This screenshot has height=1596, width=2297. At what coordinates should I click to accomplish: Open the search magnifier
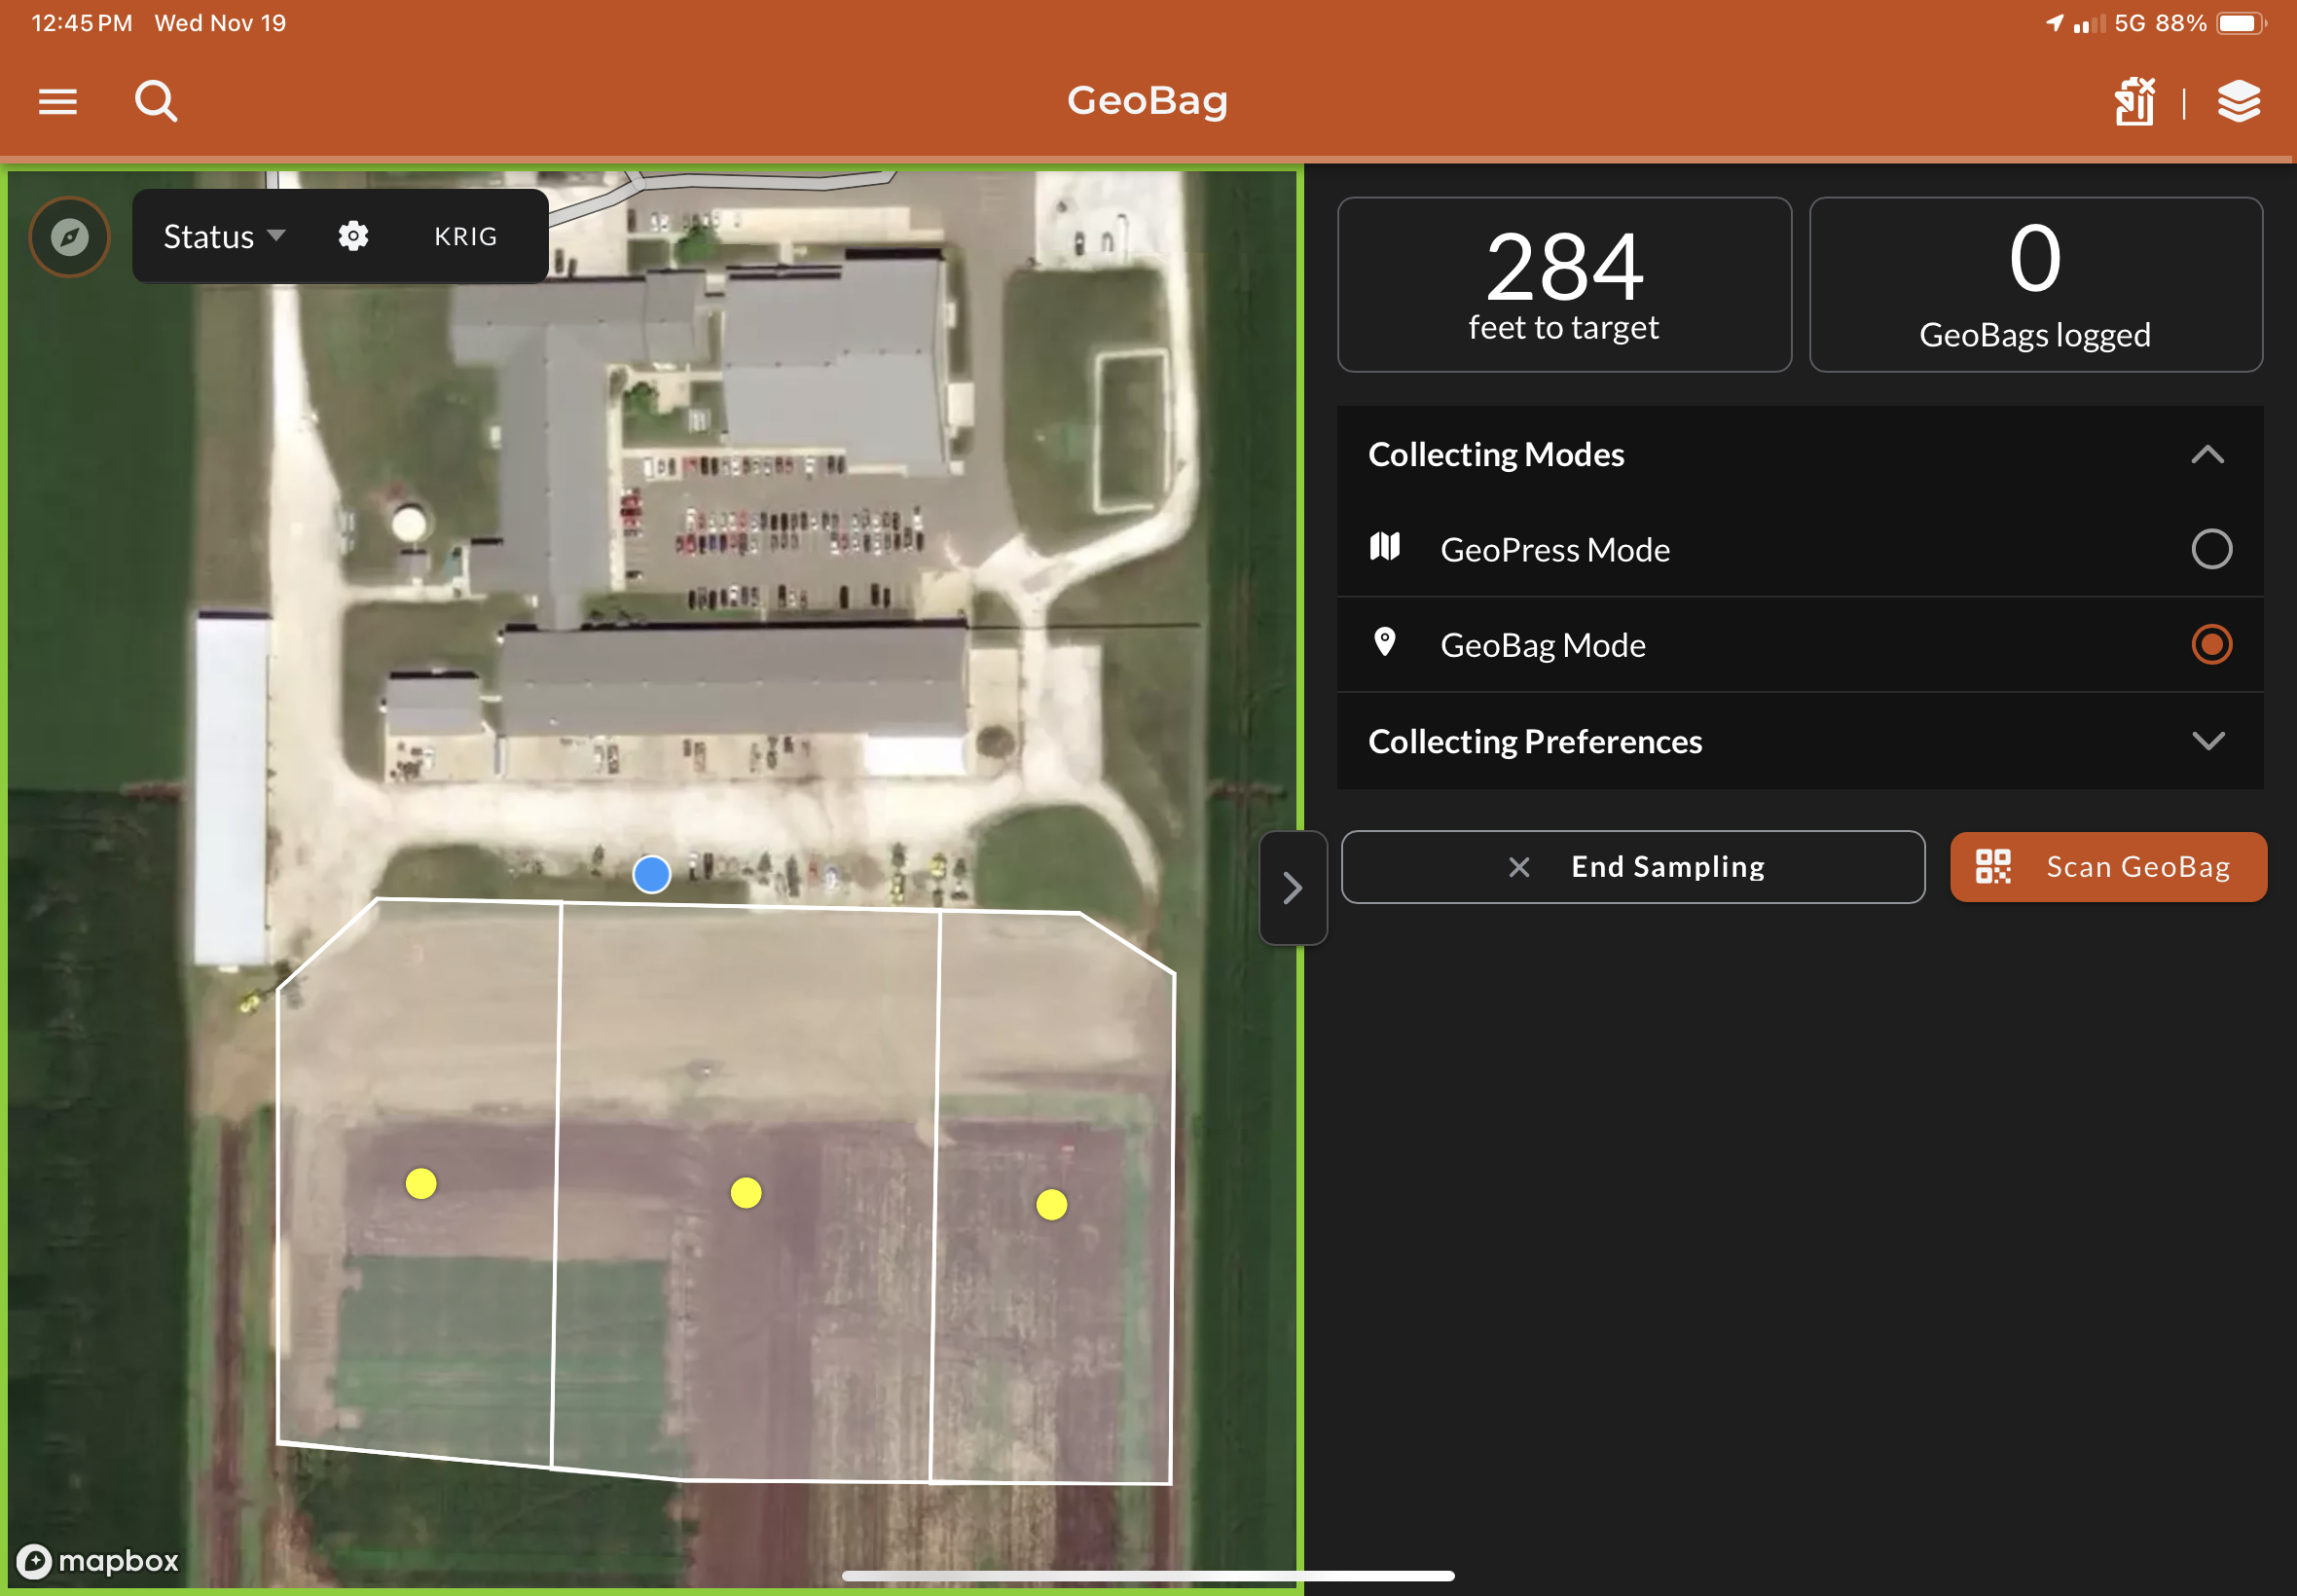click(x=156, y=101)
